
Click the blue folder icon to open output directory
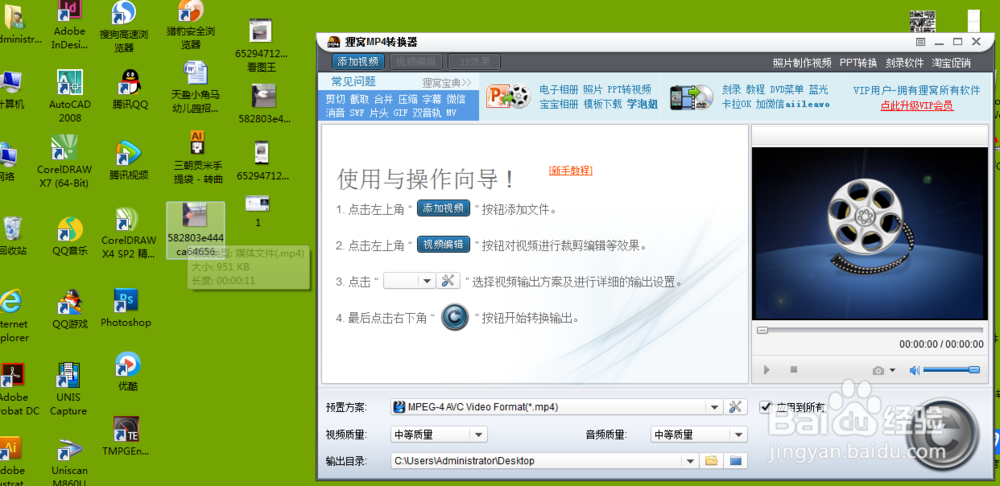pyautogui.click(x=736, y=460)
